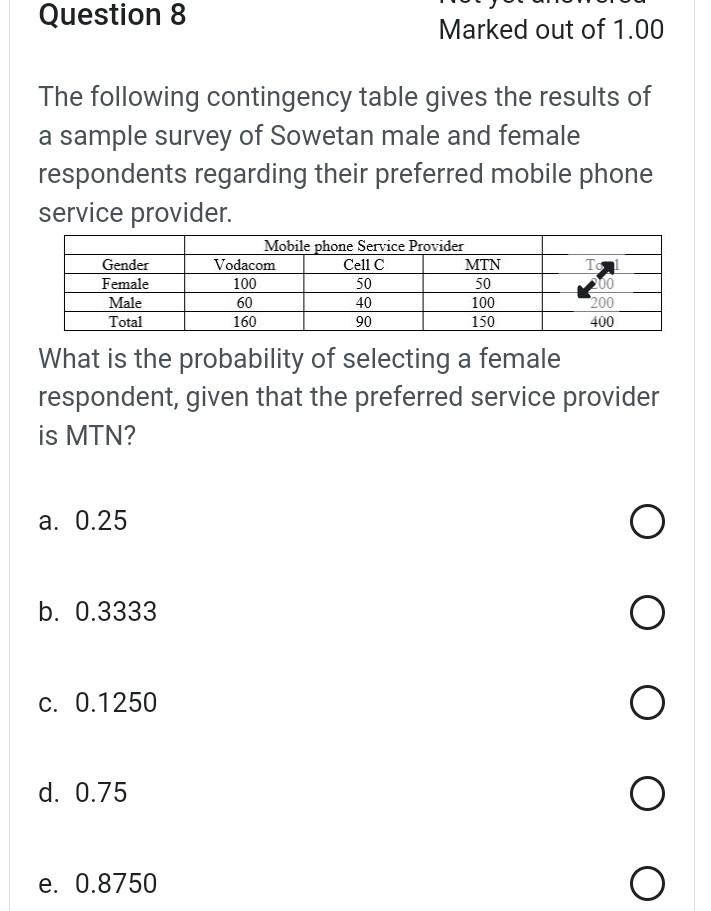The width and height of the screenshot is (711, 911).
Task: Select radio button for option a. 0.25
Action: [x=646, y=521]
